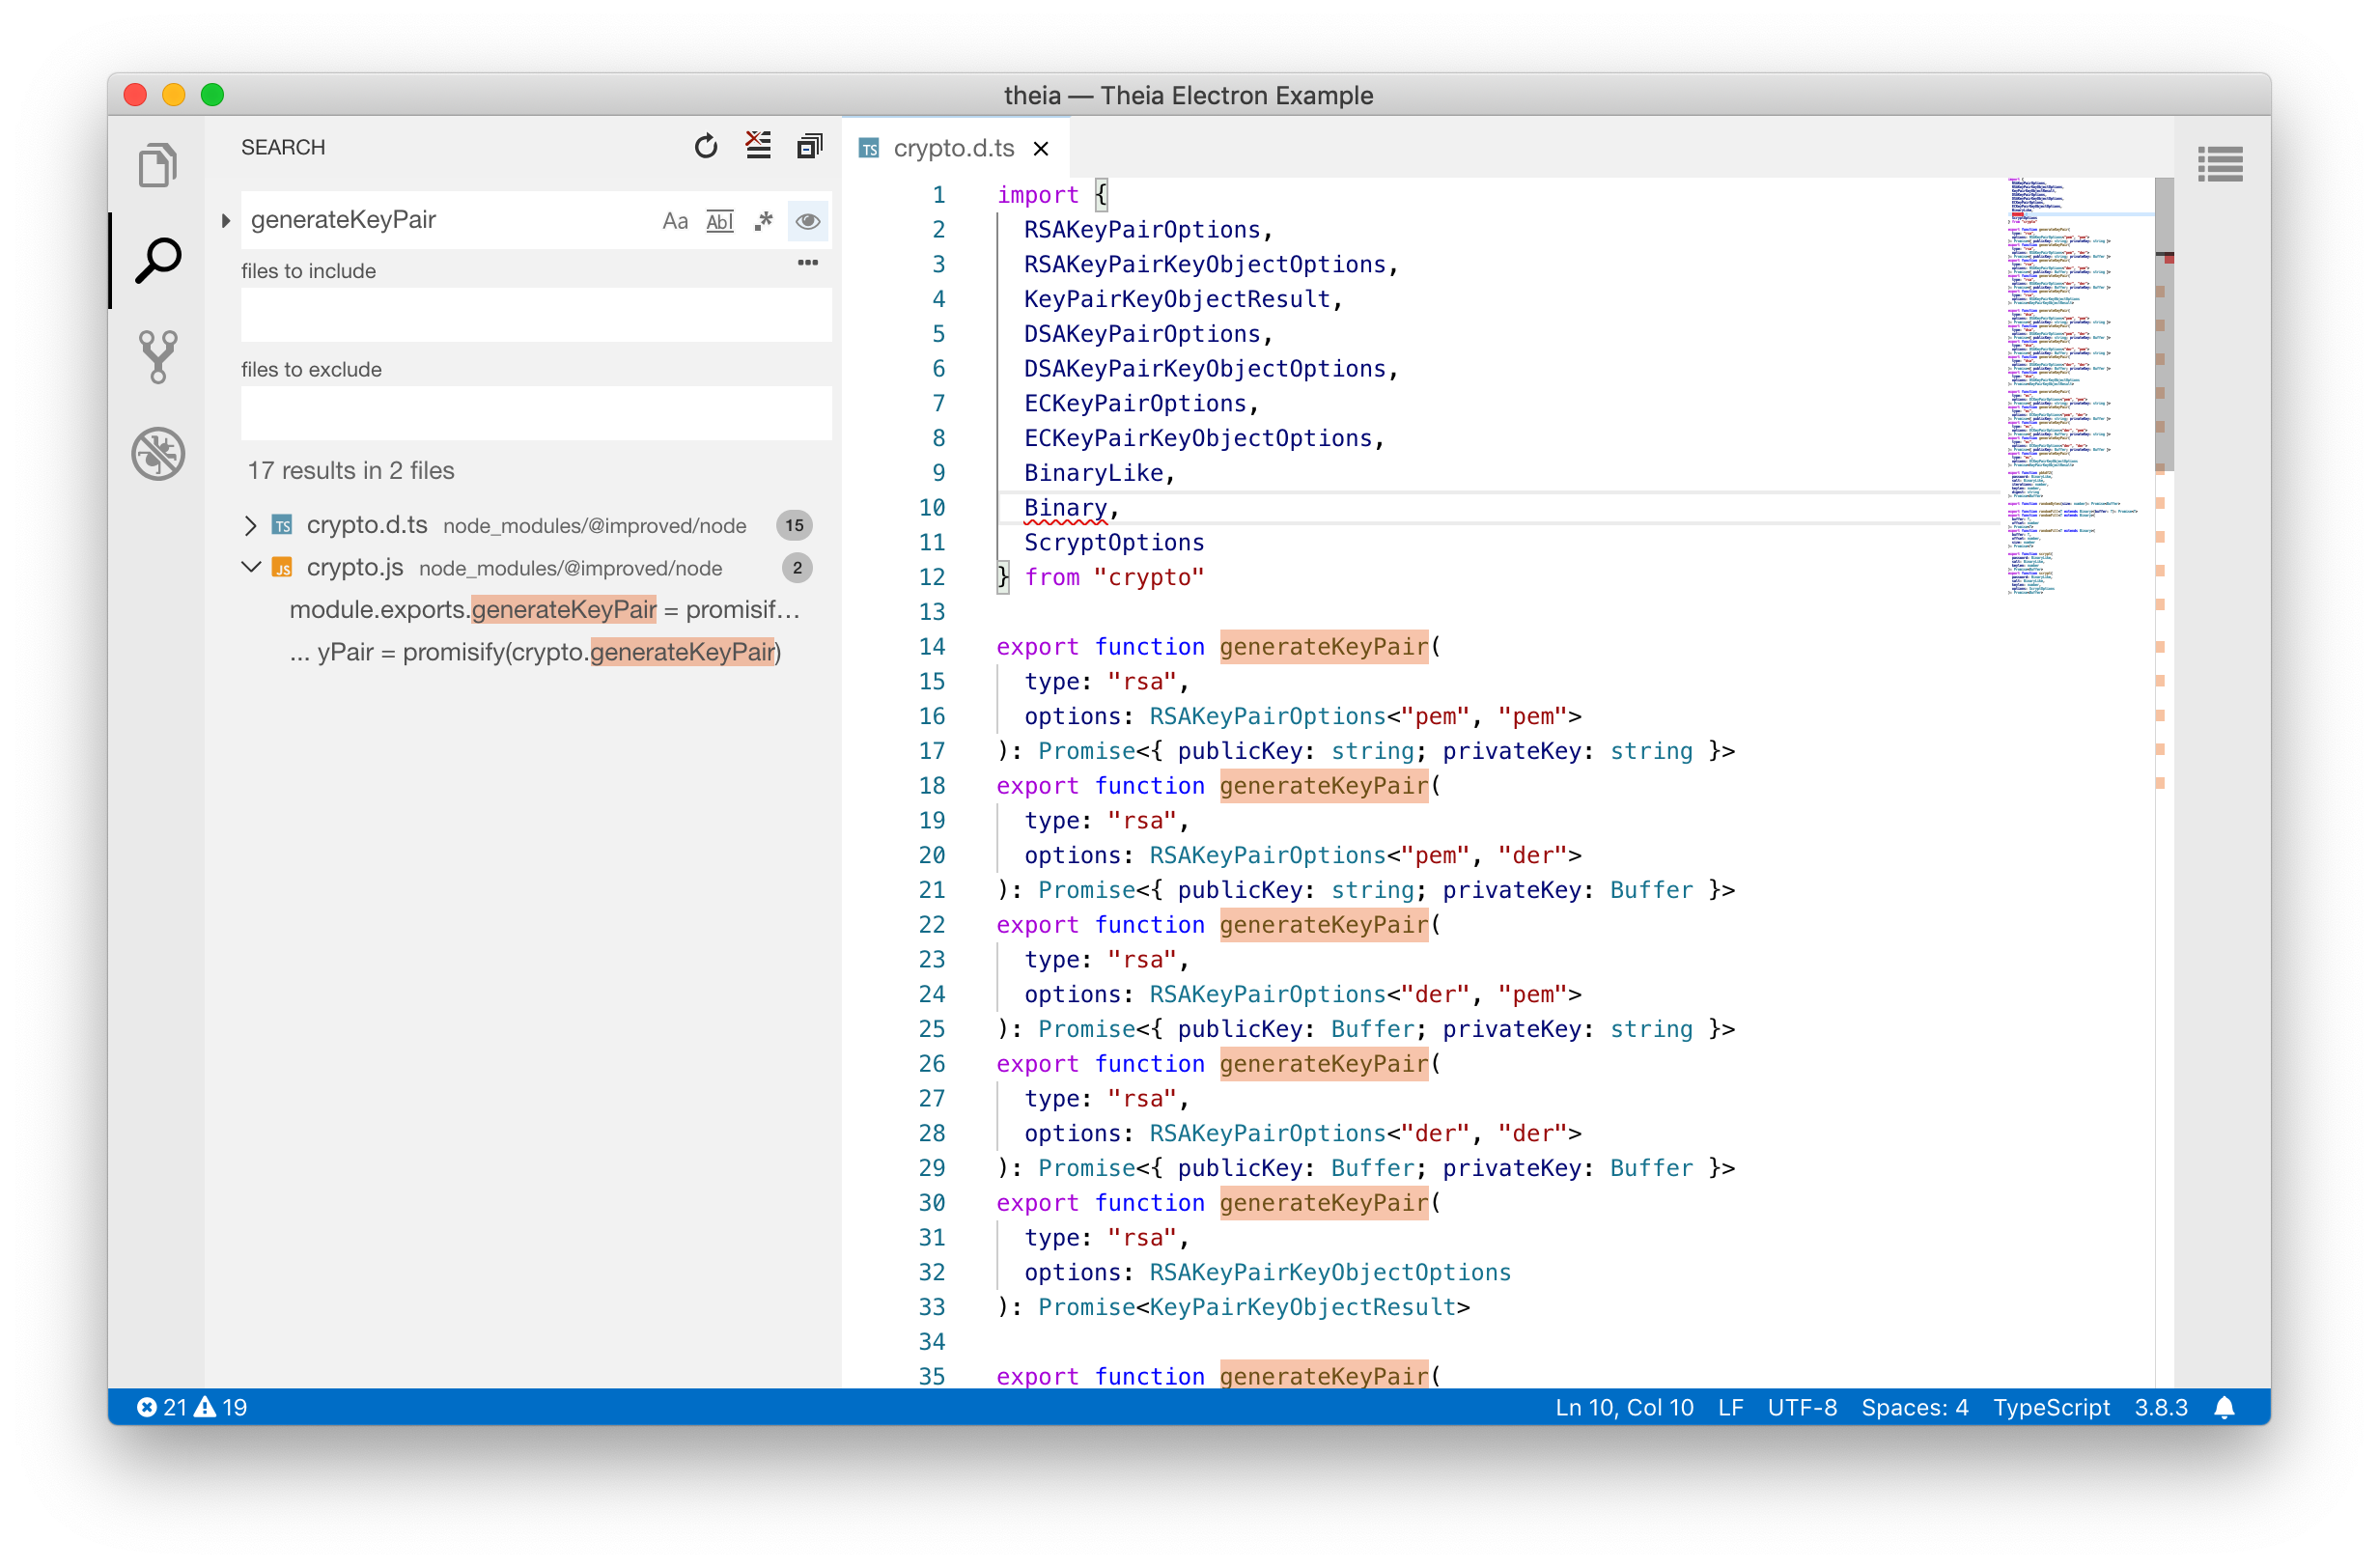This screenshot has width=2379, height=1568.
Task: Click the files to include input field
Action: [x=536, y=315]
